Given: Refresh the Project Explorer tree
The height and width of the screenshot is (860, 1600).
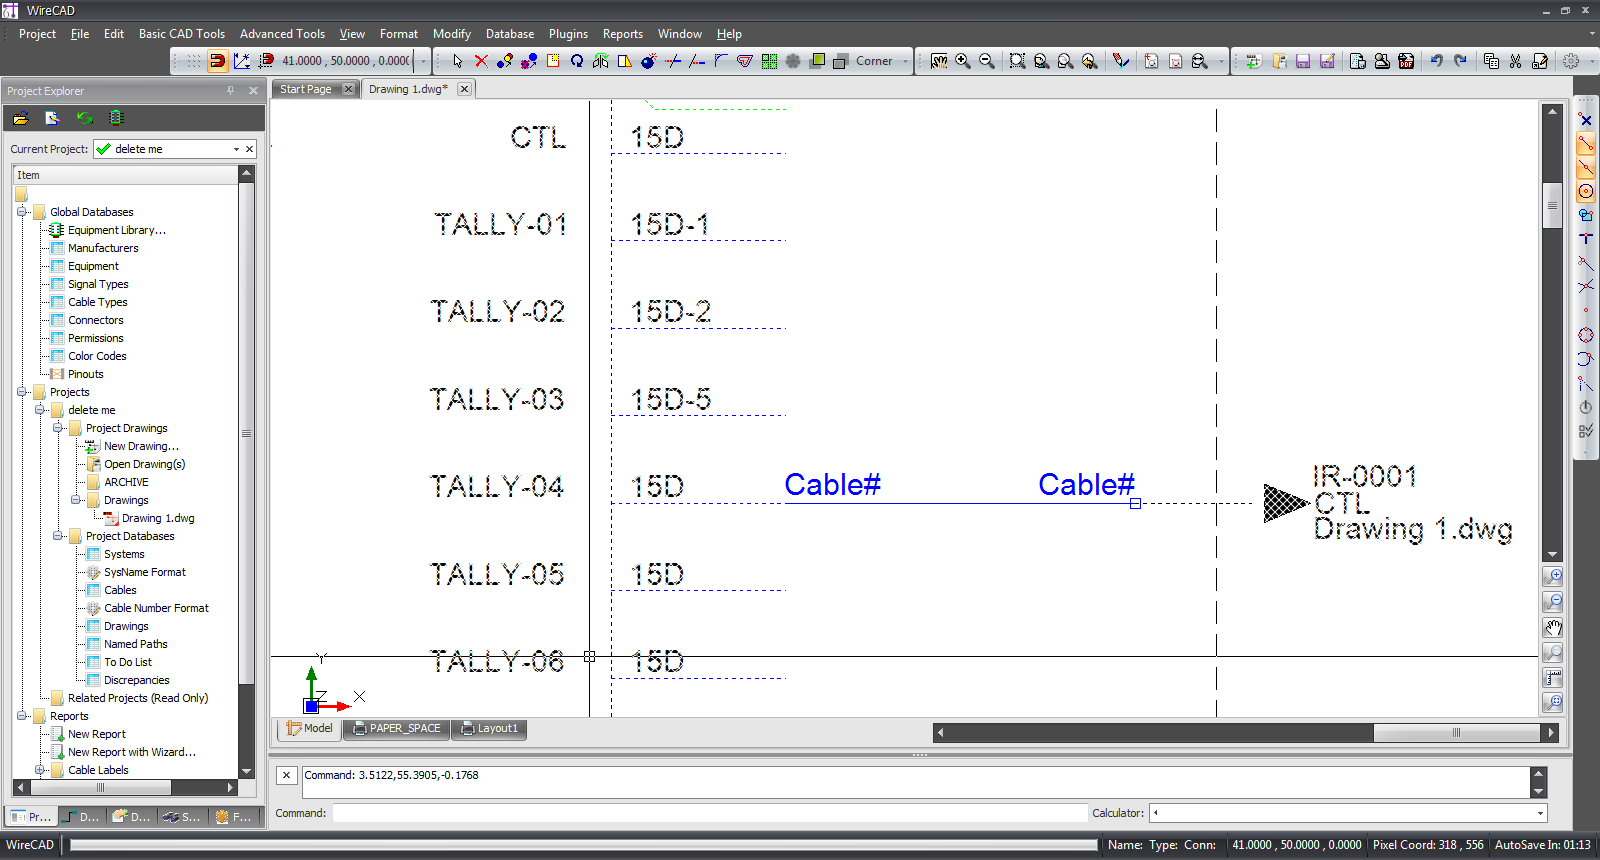Looking at the screenshot, I should point(85,118).
